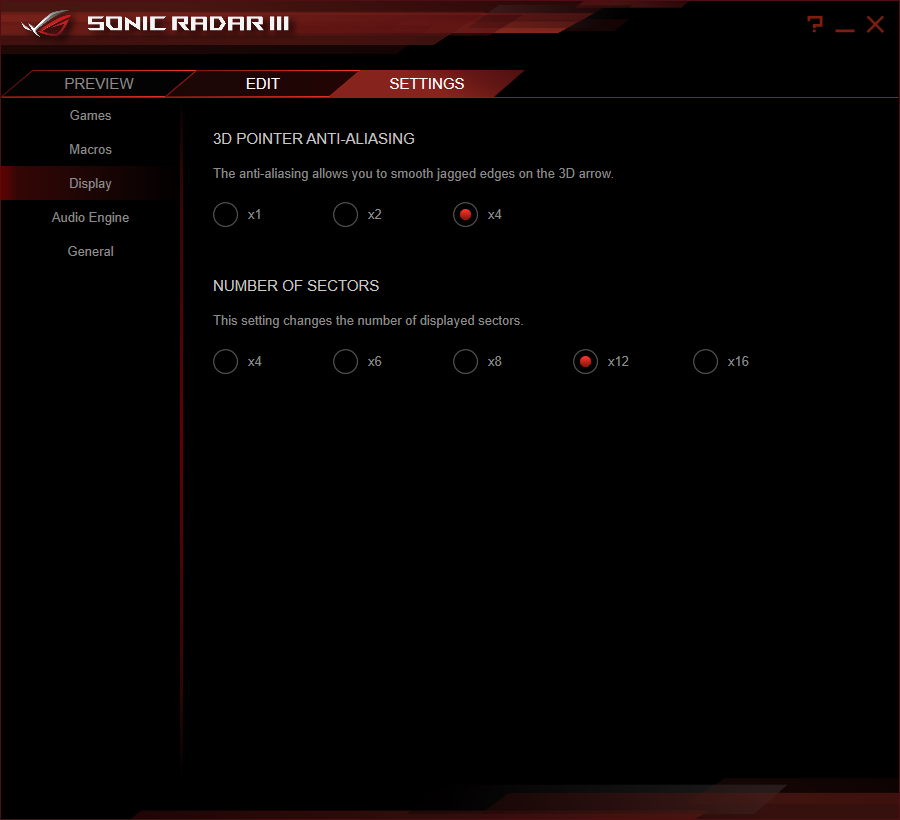Open the Macros settings section
This screenshot has width=900, height=820.
90,149
